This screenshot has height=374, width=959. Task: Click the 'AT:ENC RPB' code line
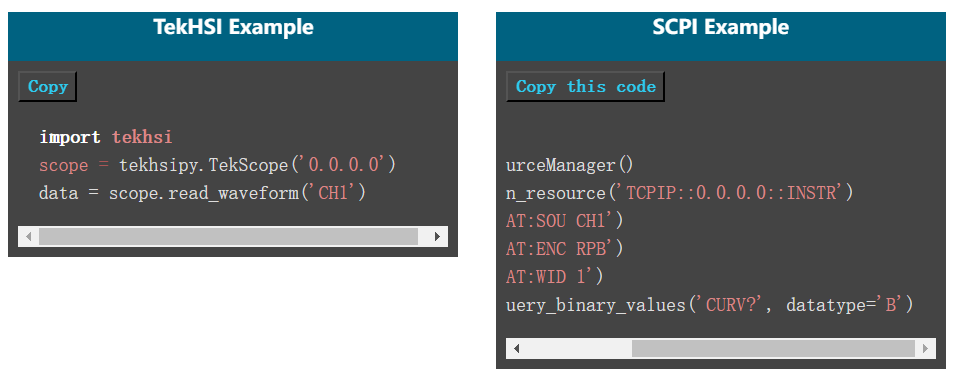[x=565, y=249]
